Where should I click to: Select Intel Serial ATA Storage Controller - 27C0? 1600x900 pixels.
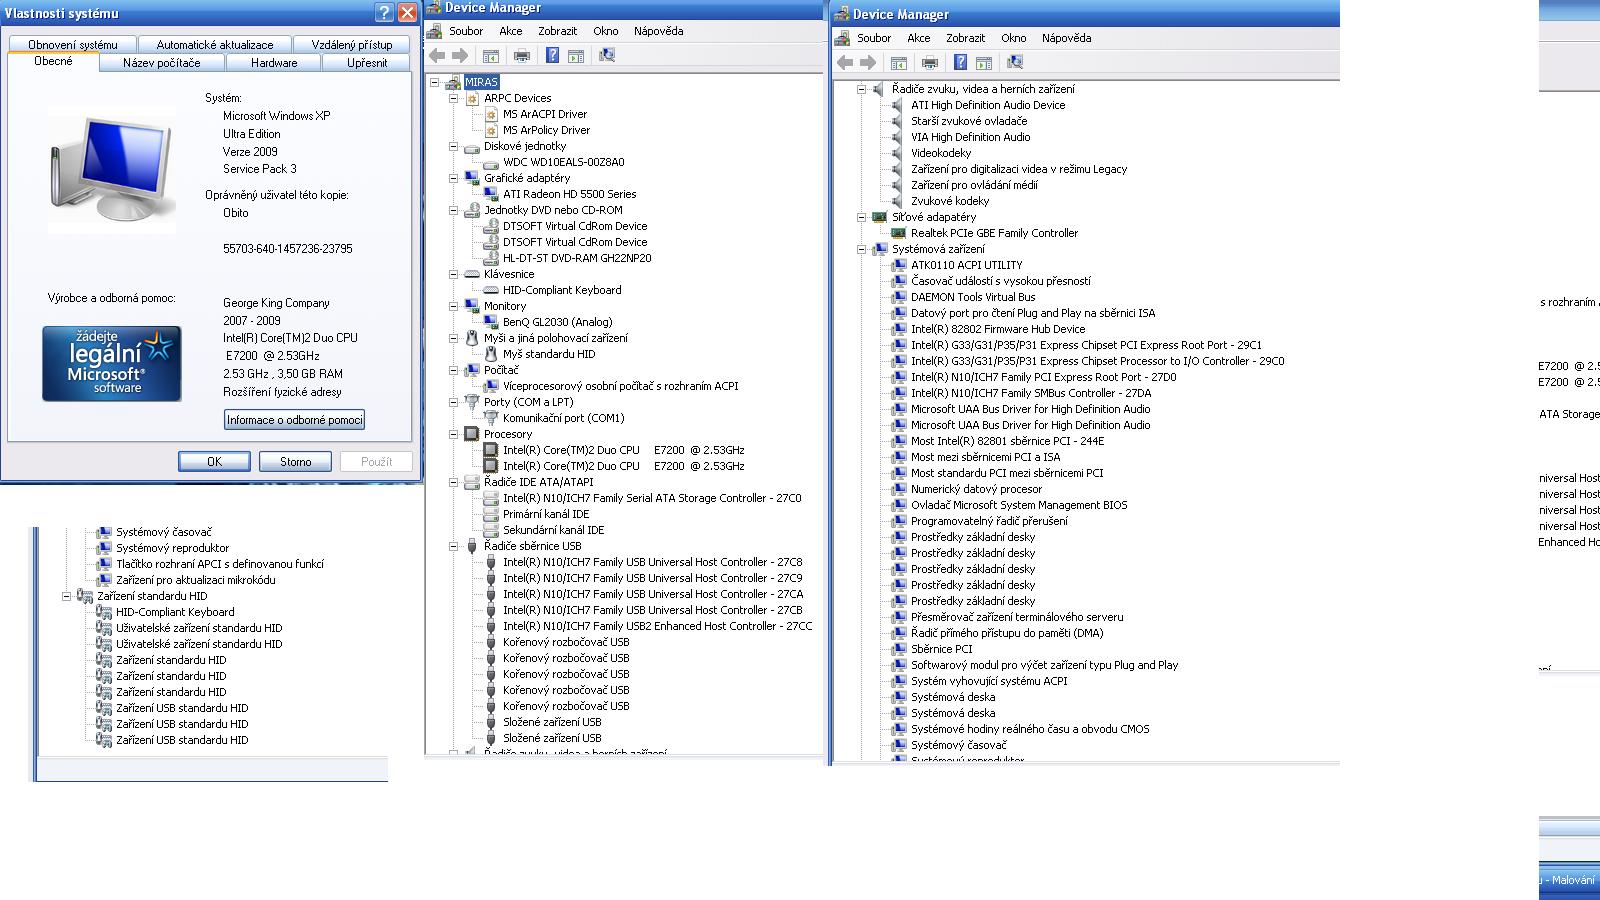[x=652, y=498]
